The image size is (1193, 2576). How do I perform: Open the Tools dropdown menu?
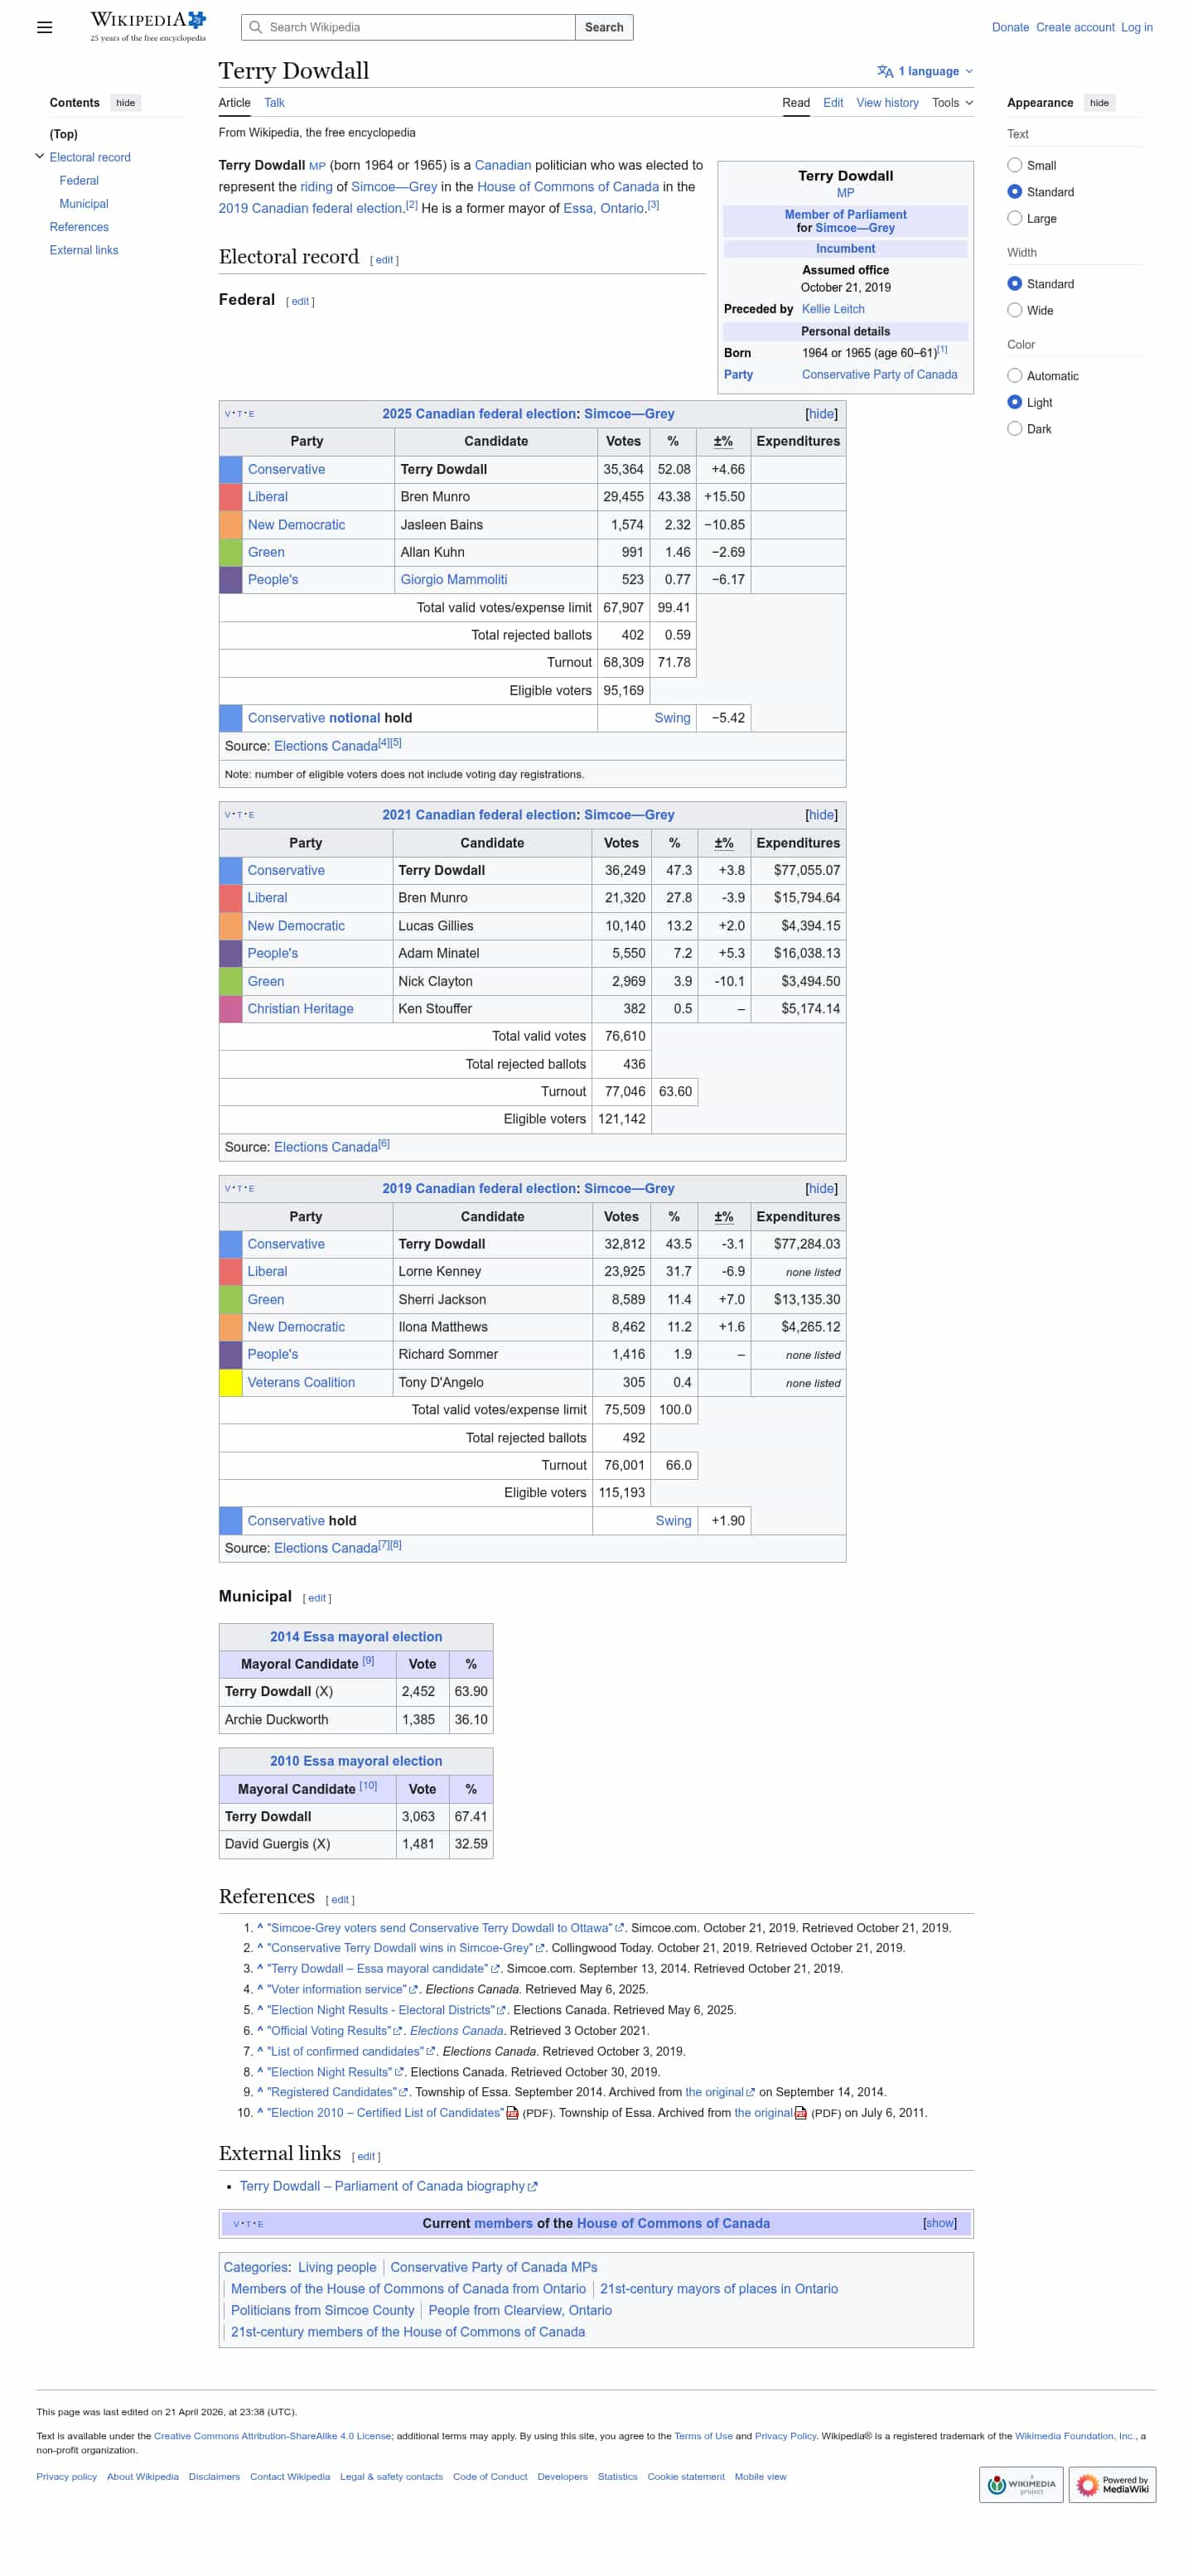coord(951,103)
